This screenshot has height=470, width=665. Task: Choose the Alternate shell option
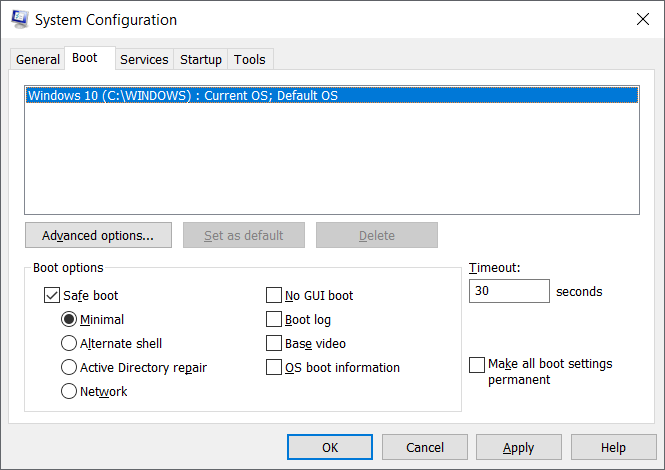[x=69, y=344]
